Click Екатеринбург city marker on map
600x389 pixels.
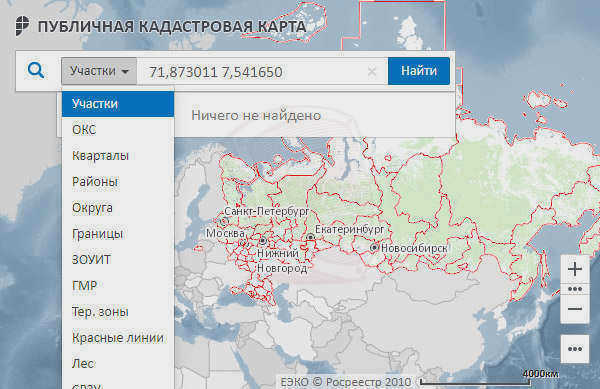pyautogui.click(x=311, y=238)
